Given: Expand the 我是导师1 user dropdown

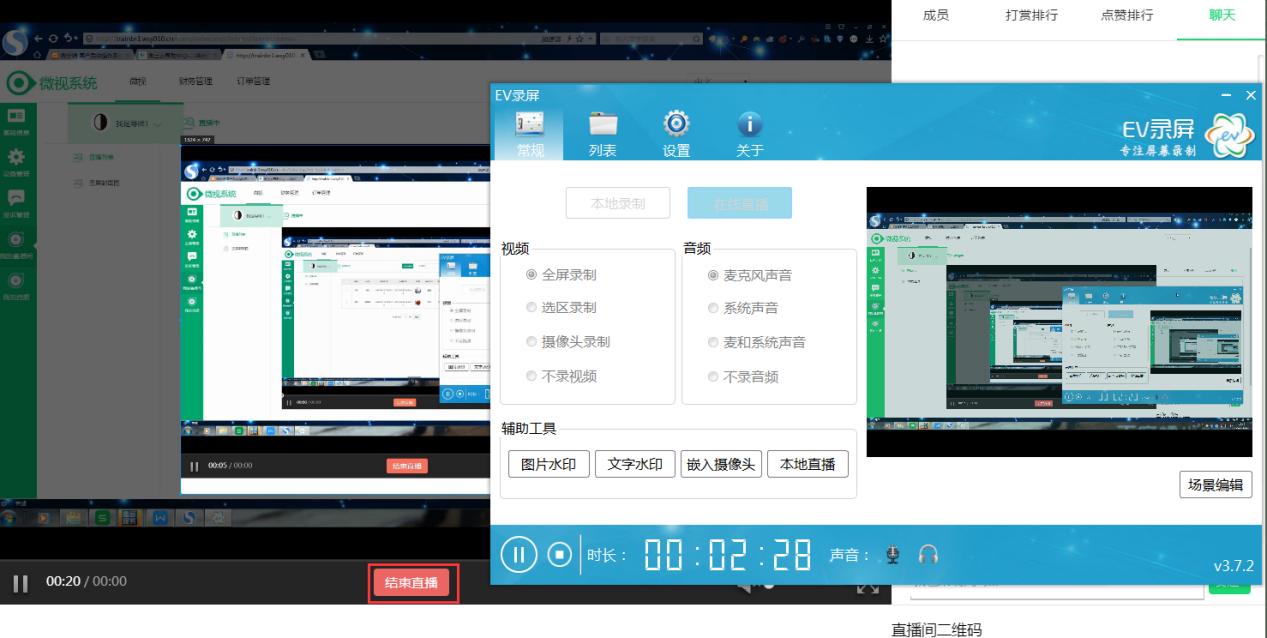Looking at the screenshot, I should pos(126,123).
